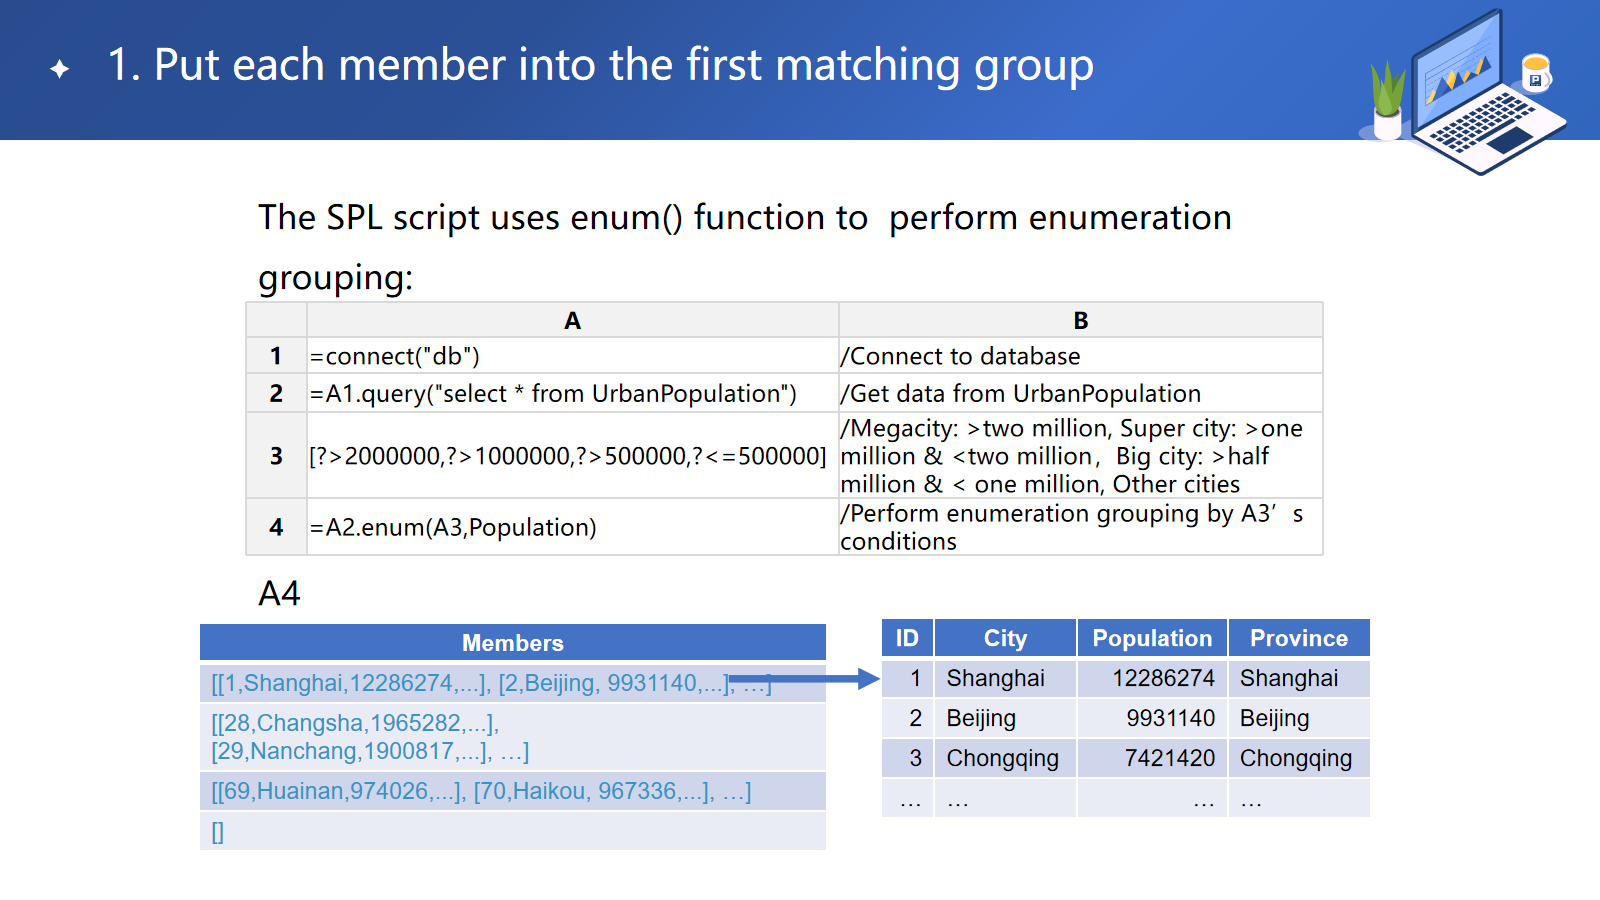1600x900 pixels.
Task: Click the Population column header
Action: pos(1152,638)
